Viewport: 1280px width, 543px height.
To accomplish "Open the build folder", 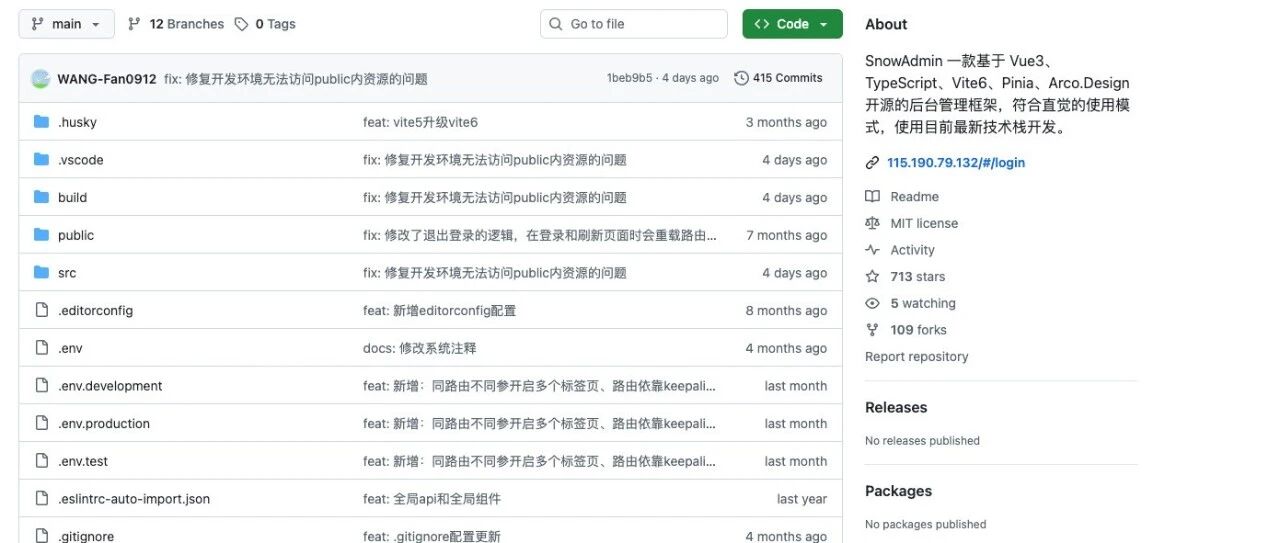I will tap(72, 198).
